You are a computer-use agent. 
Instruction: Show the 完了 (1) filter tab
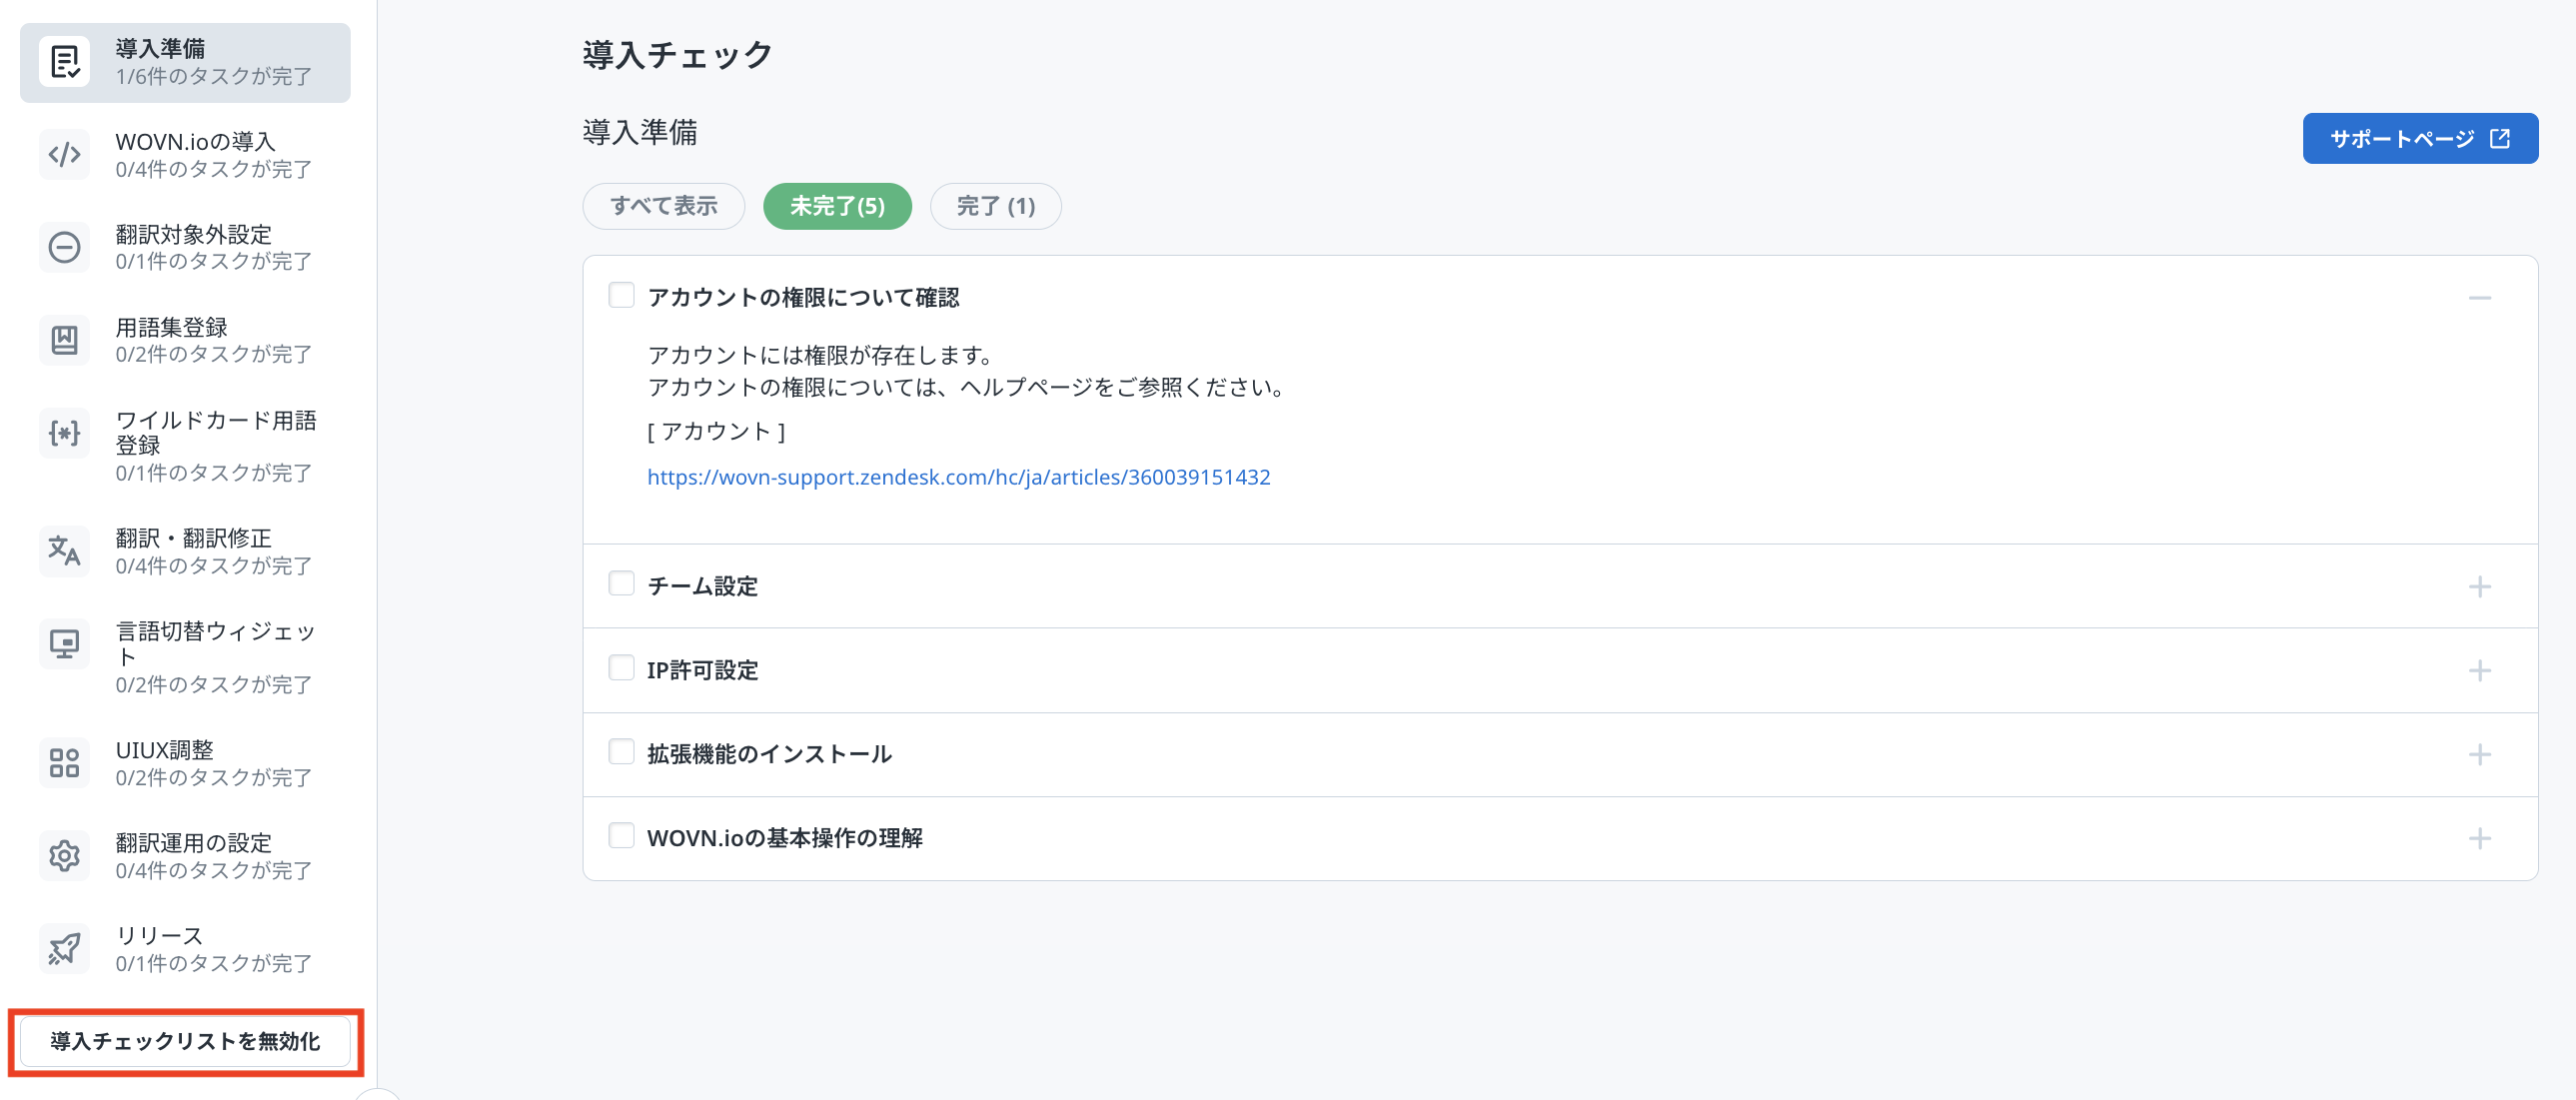(x=995, y=206)
